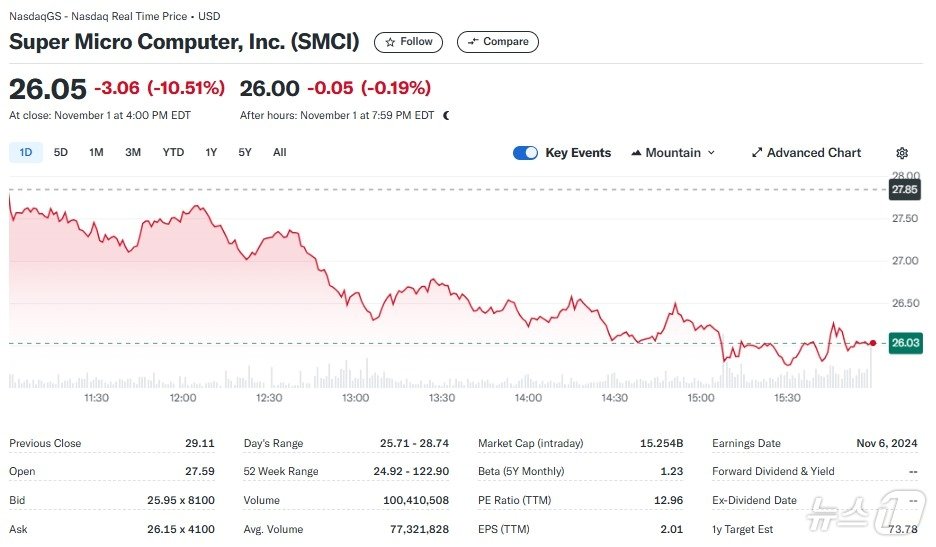Open chart settings gear icon
This screenshot has width=936, height=547.
[x=902, y=153]
